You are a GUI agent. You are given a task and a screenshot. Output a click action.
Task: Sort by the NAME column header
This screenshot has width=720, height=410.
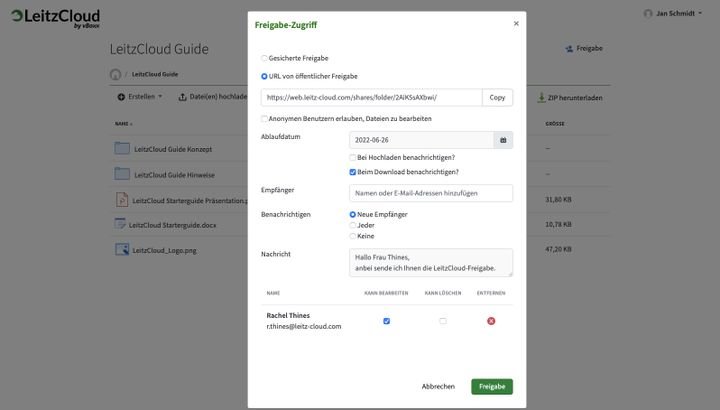click(x=124, y=124)
